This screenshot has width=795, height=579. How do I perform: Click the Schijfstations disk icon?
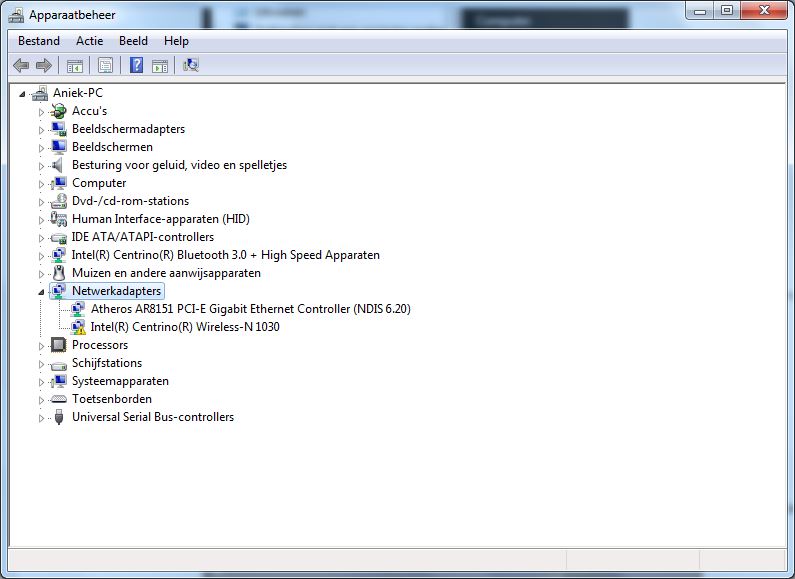[x=59, y=364]
